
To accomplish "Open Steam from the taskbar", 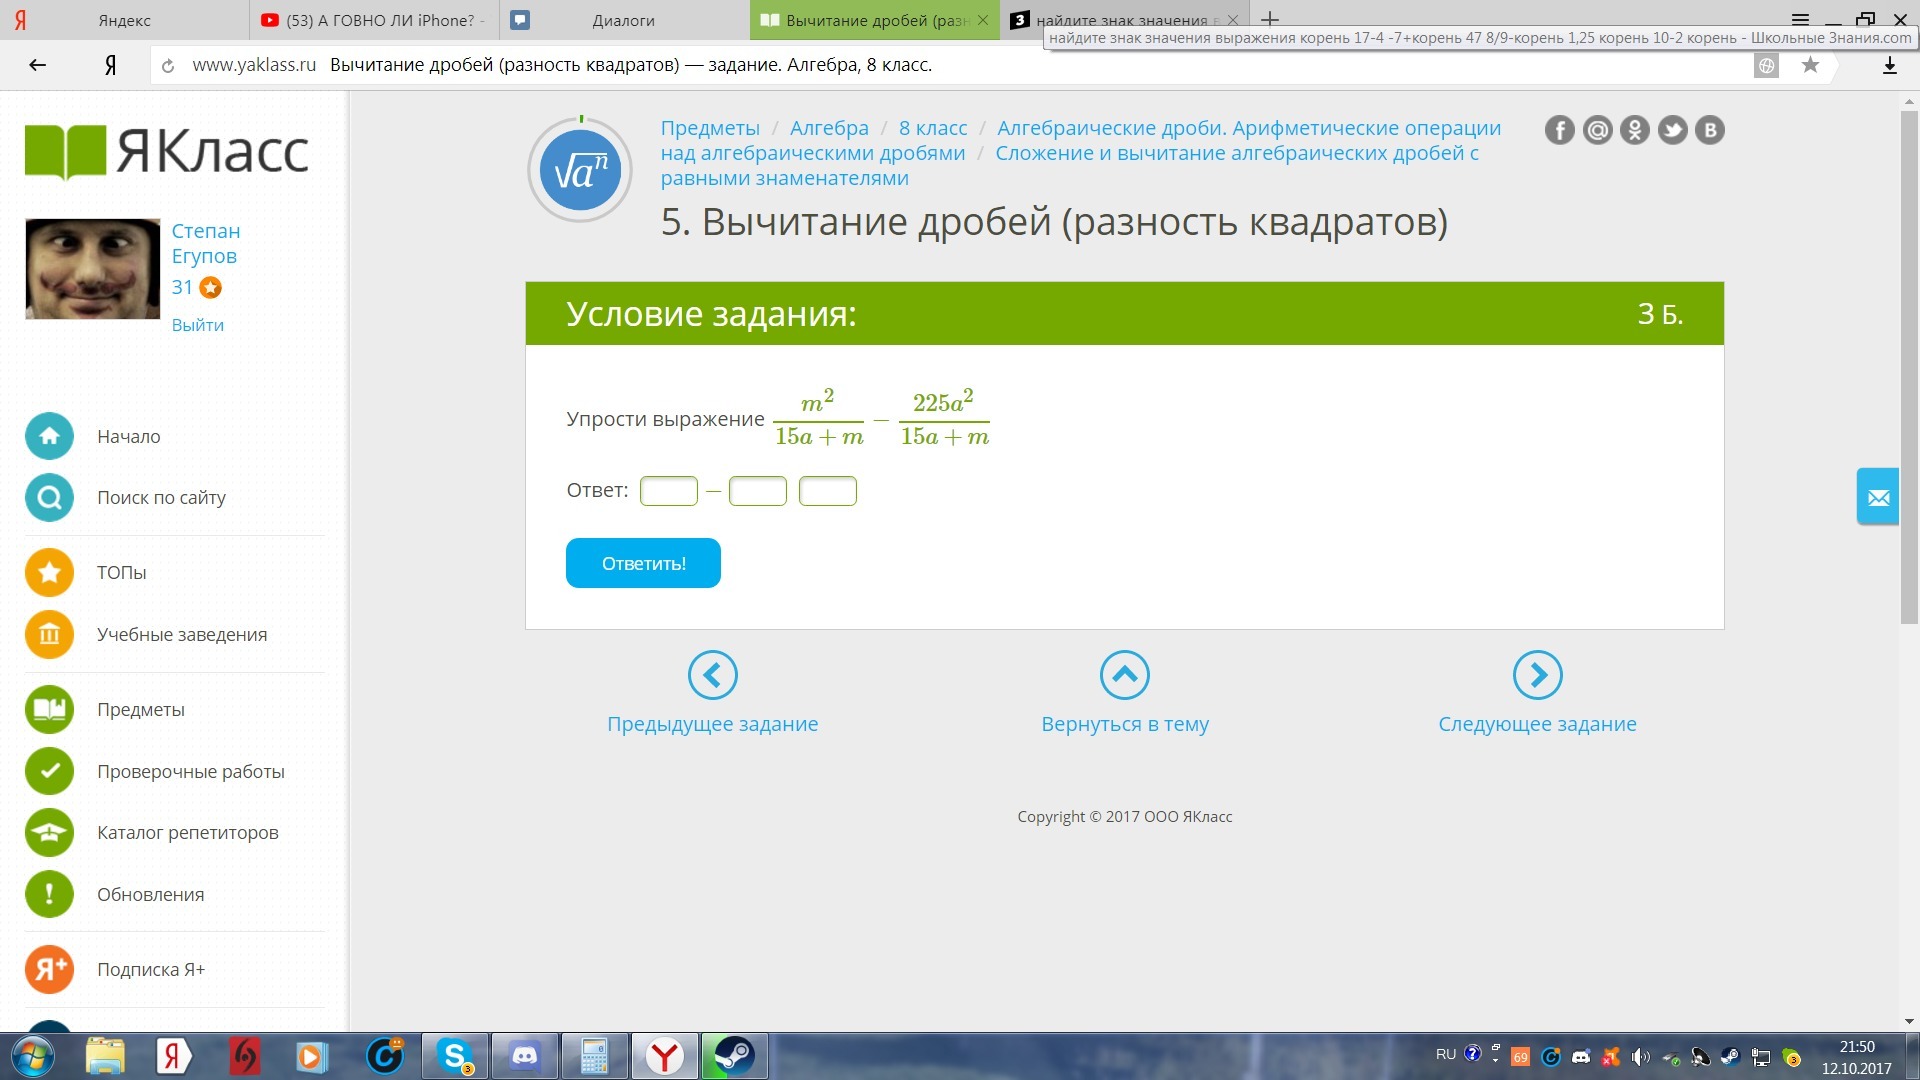I will (x=734, y=1056).
